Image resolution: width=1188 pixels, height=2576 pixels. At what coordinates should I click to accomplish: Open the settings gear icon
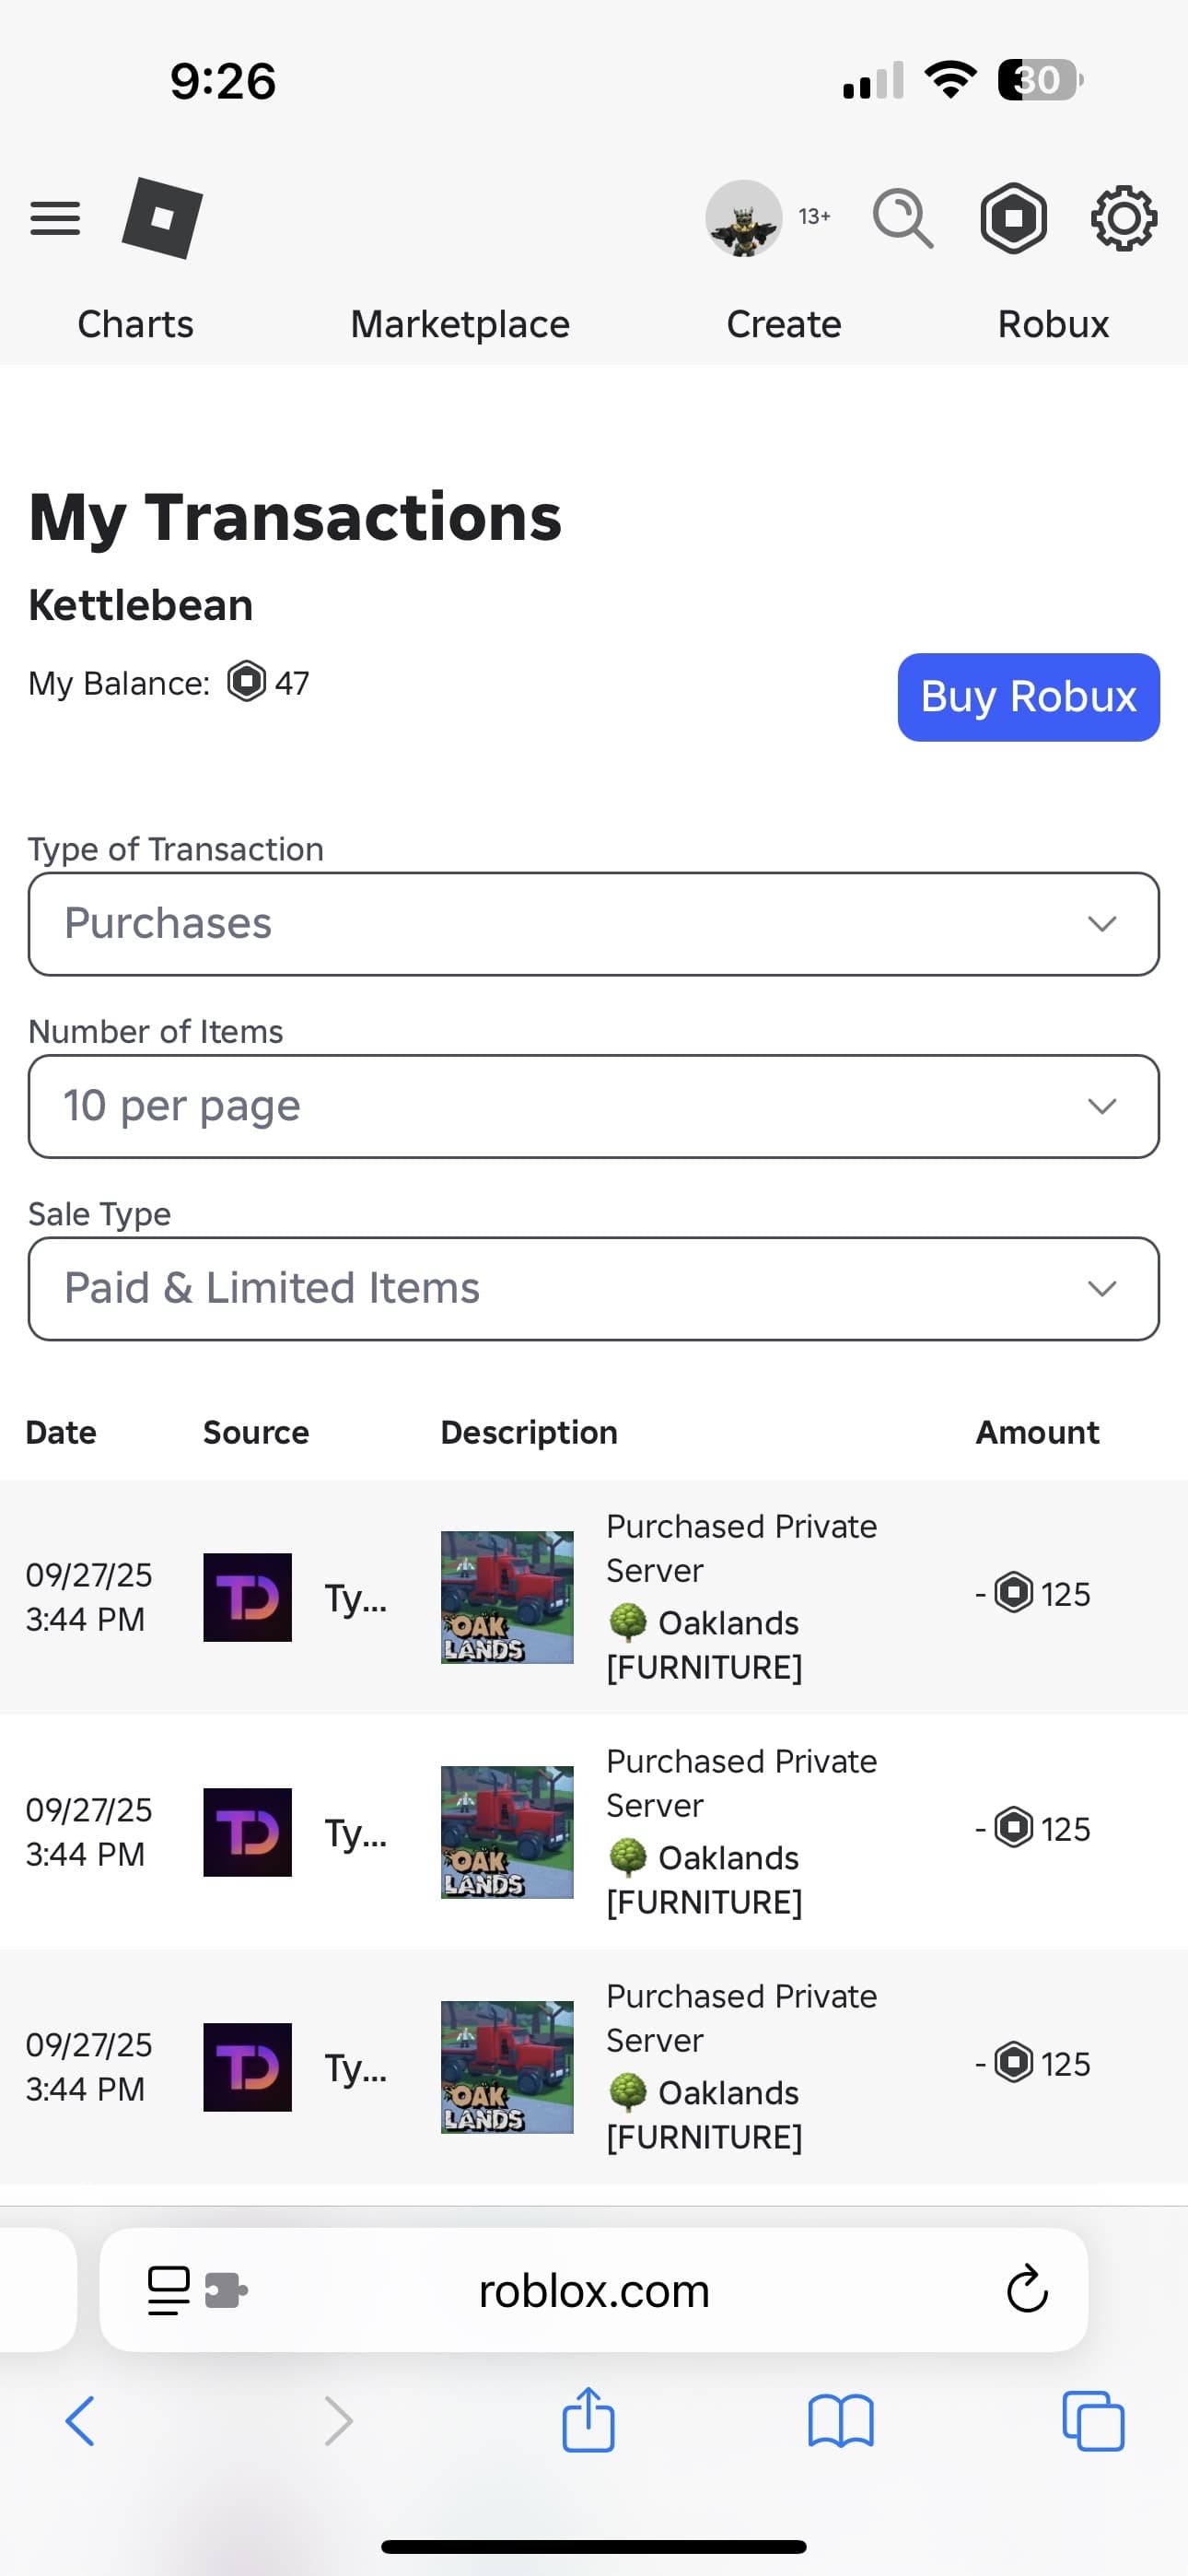(1123, 218)
